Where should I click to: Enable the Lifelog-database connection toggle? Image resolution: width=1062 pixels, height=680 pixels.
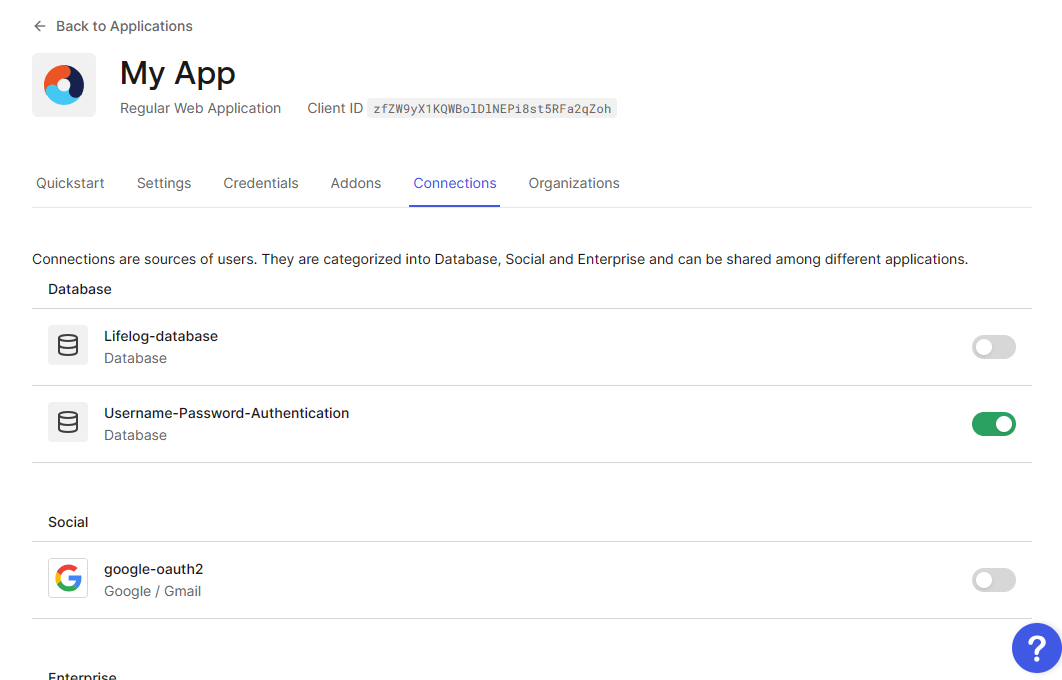tap(993, 347)
